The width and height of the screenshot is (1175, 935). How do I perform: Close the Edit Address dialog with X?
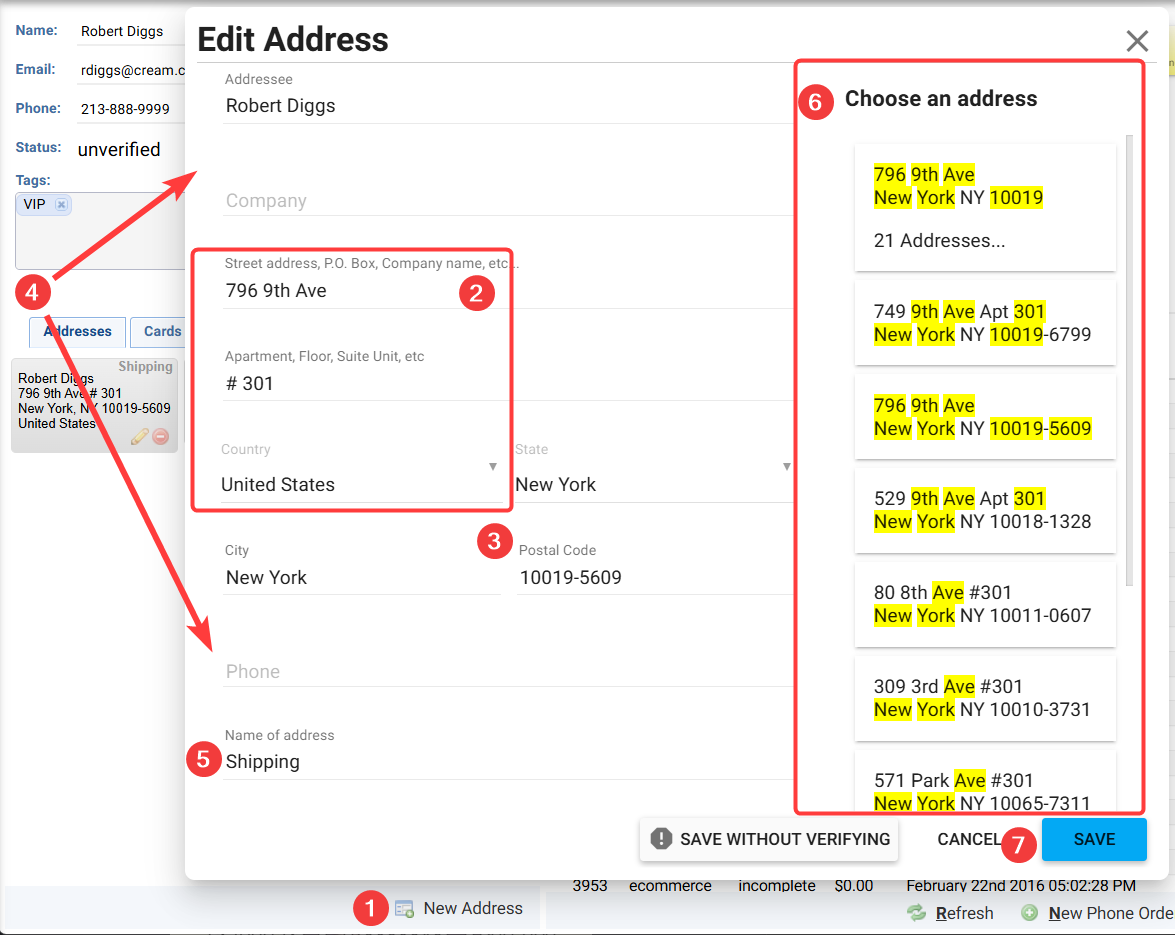(1137, 41)
